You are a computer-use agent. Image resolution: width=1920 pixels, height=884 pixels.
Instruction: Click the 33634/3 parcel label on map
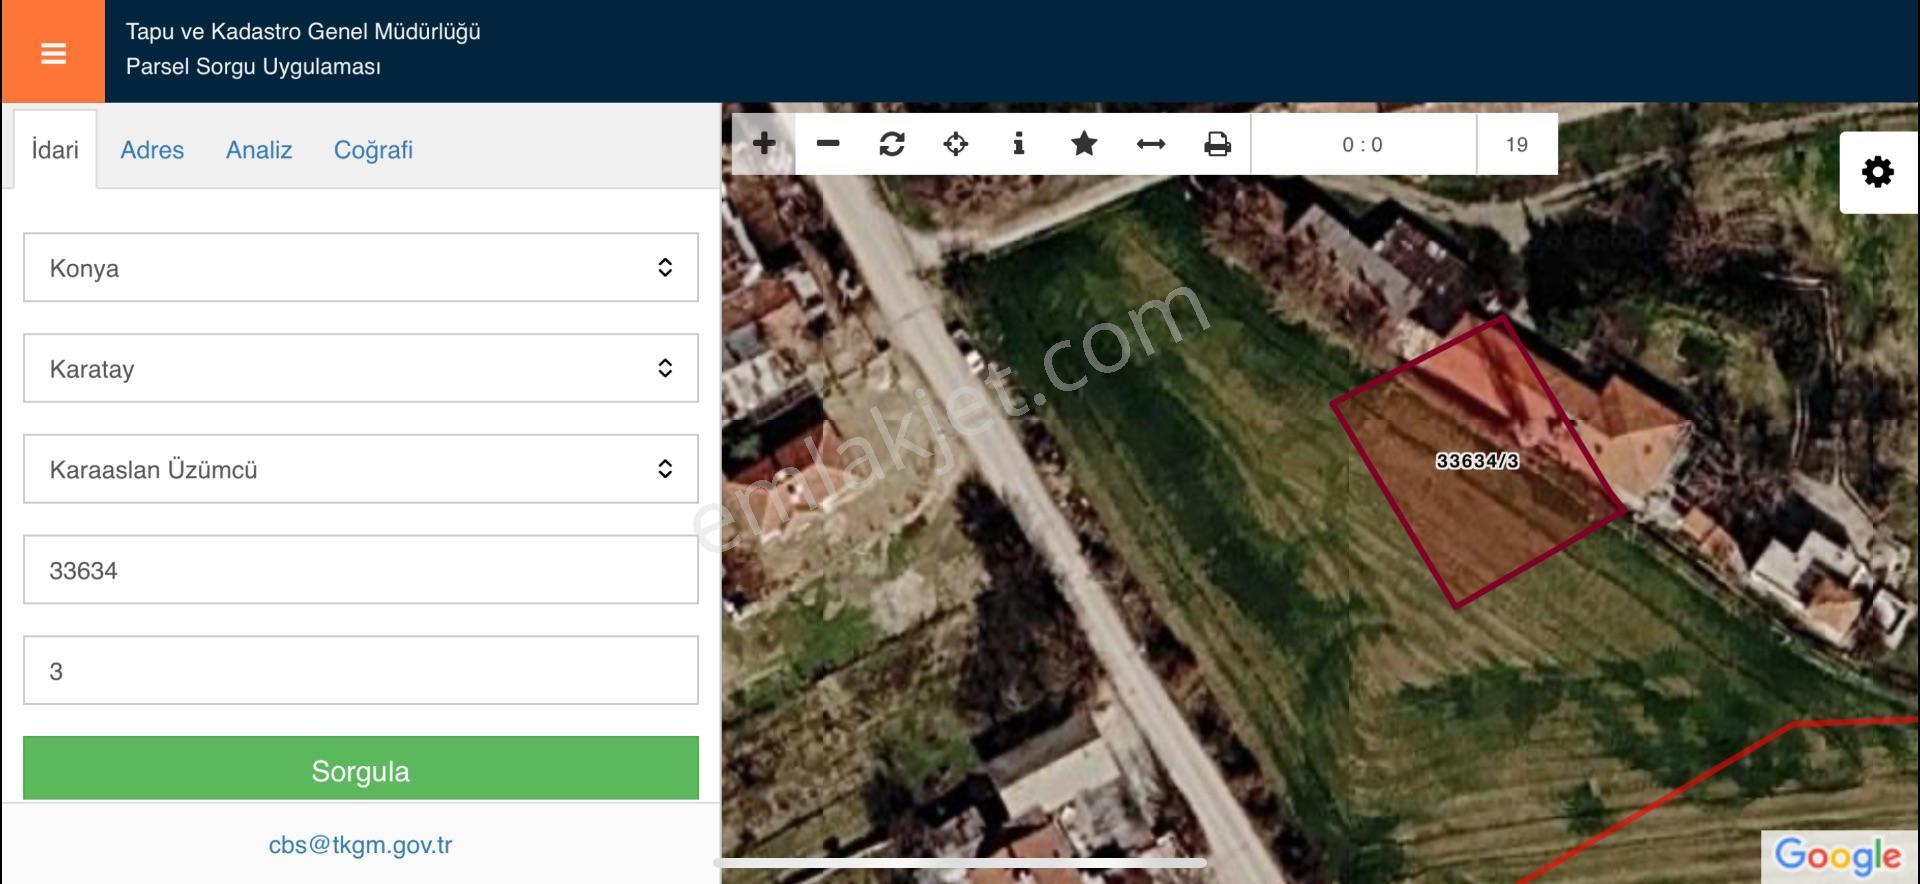1477,461
